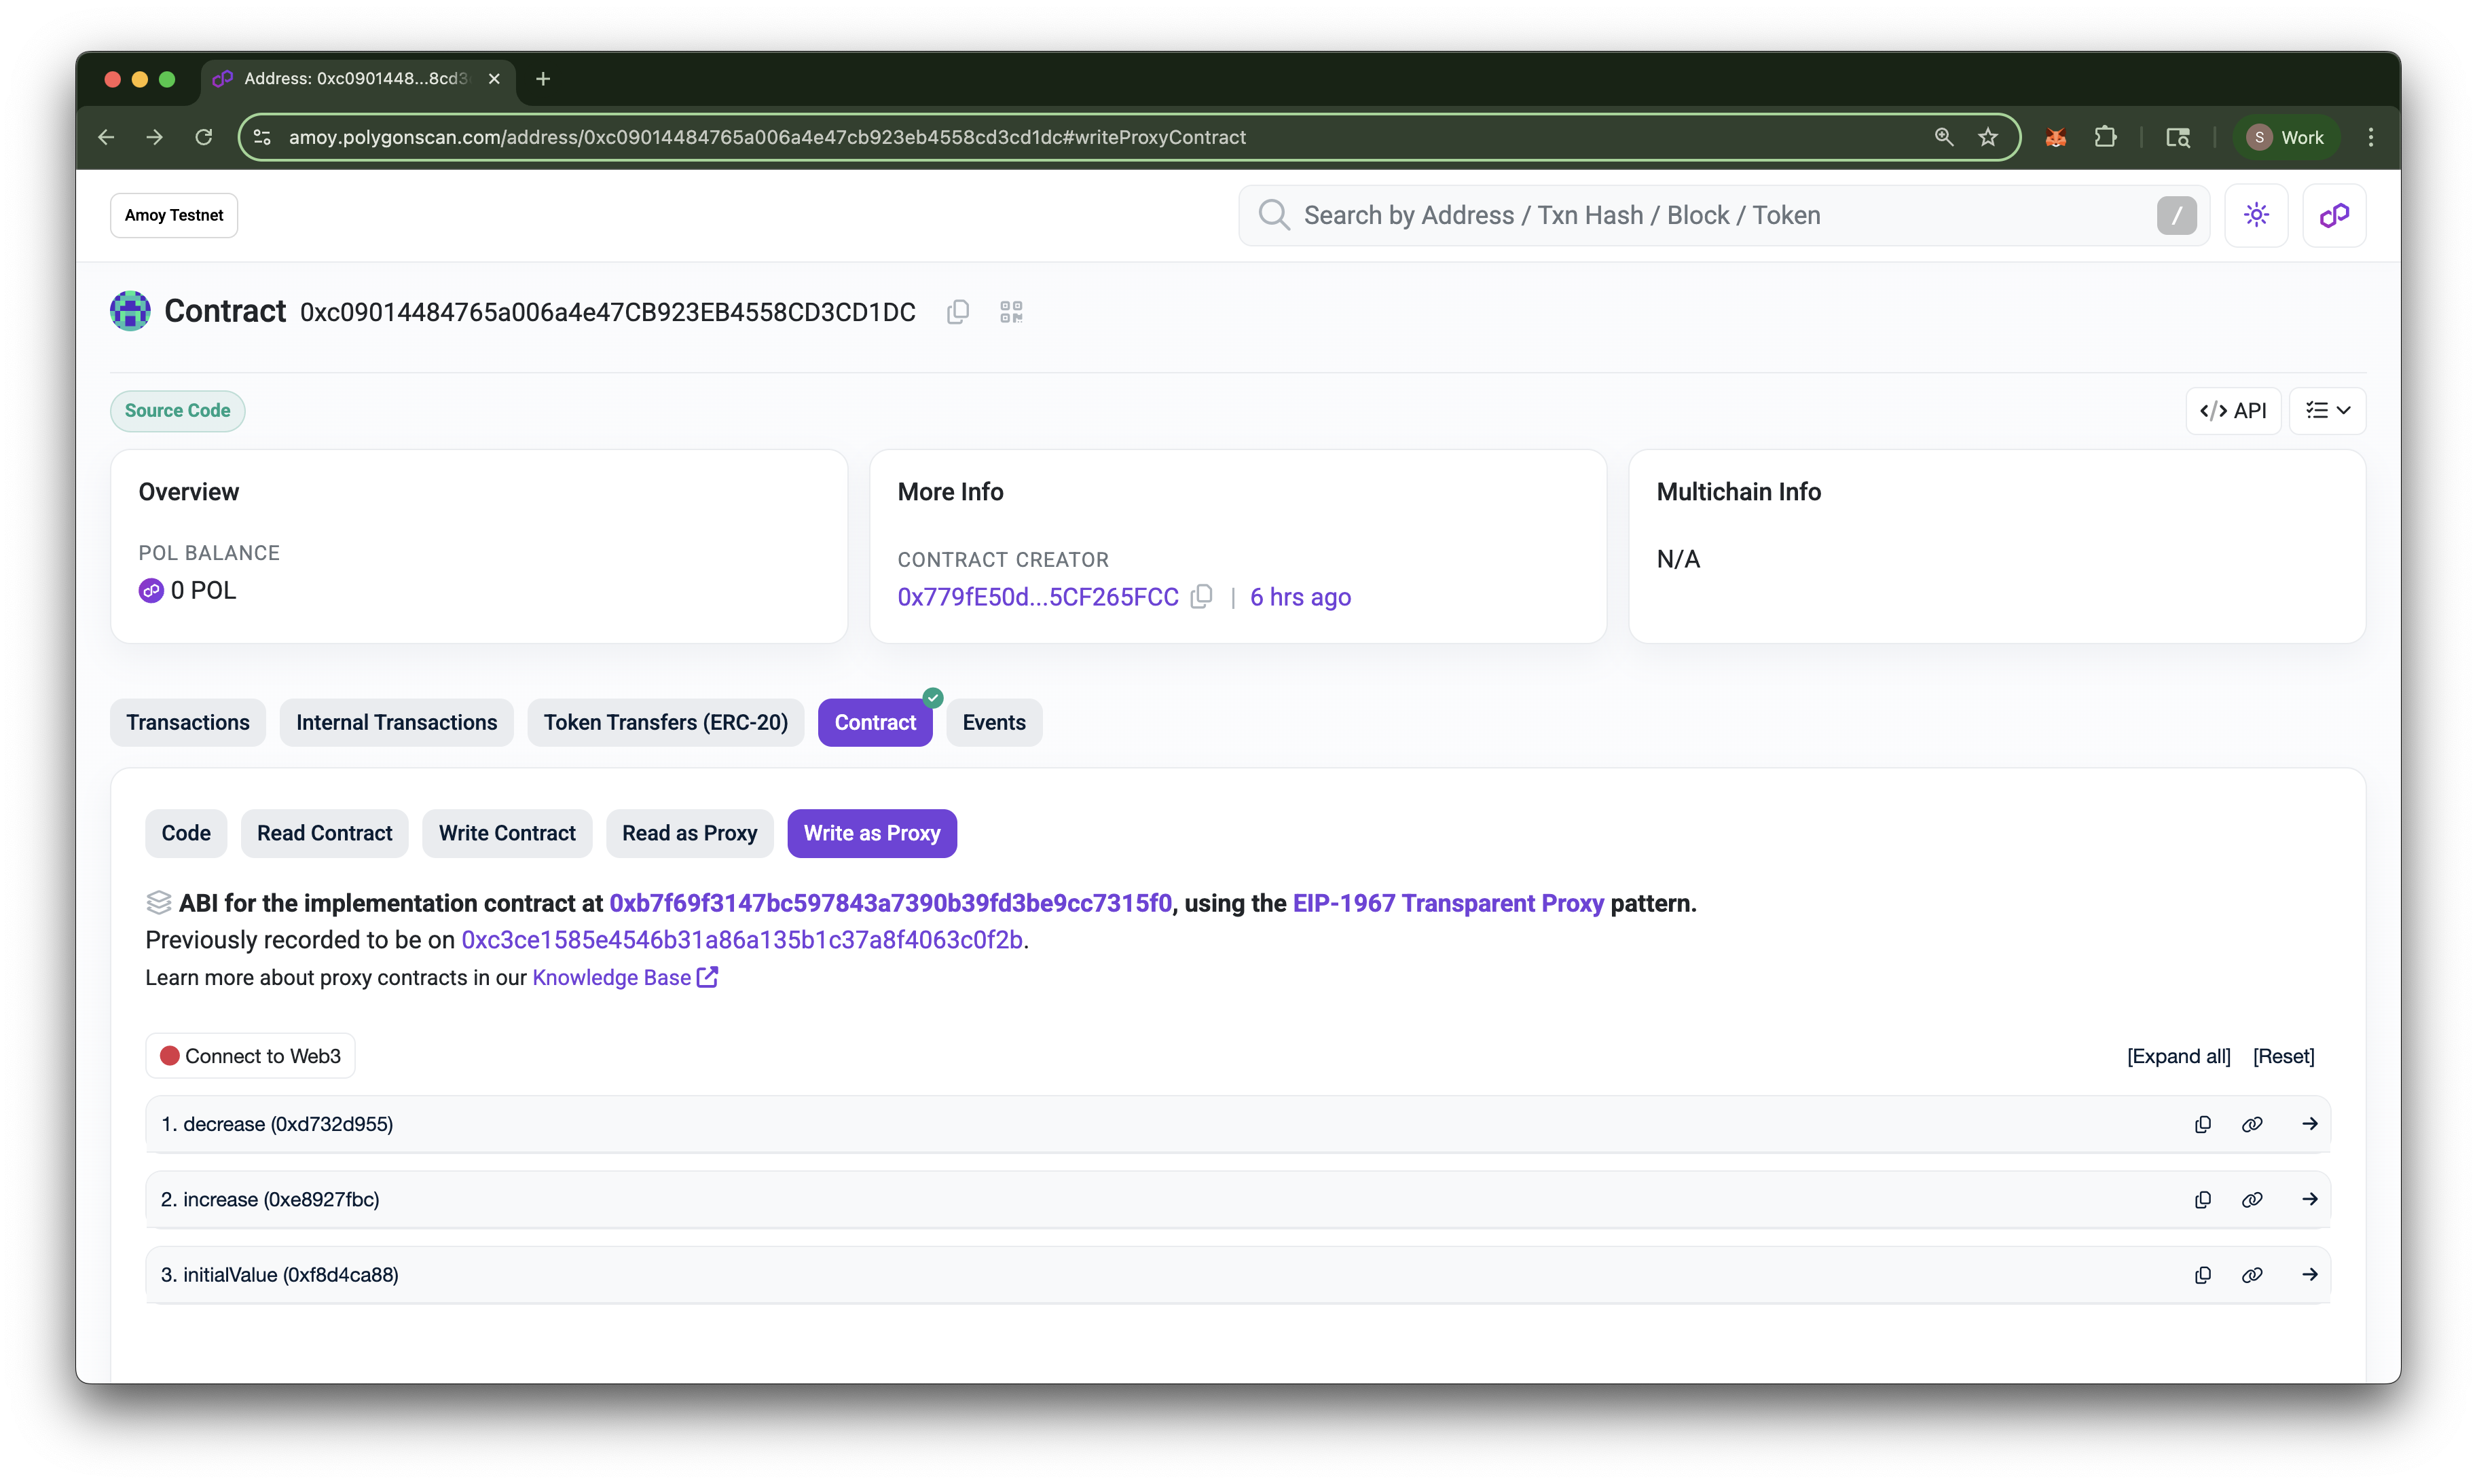Toggle light/dark theme sun icon
2477x1484 pixels.
click(x=2256, y=215)
